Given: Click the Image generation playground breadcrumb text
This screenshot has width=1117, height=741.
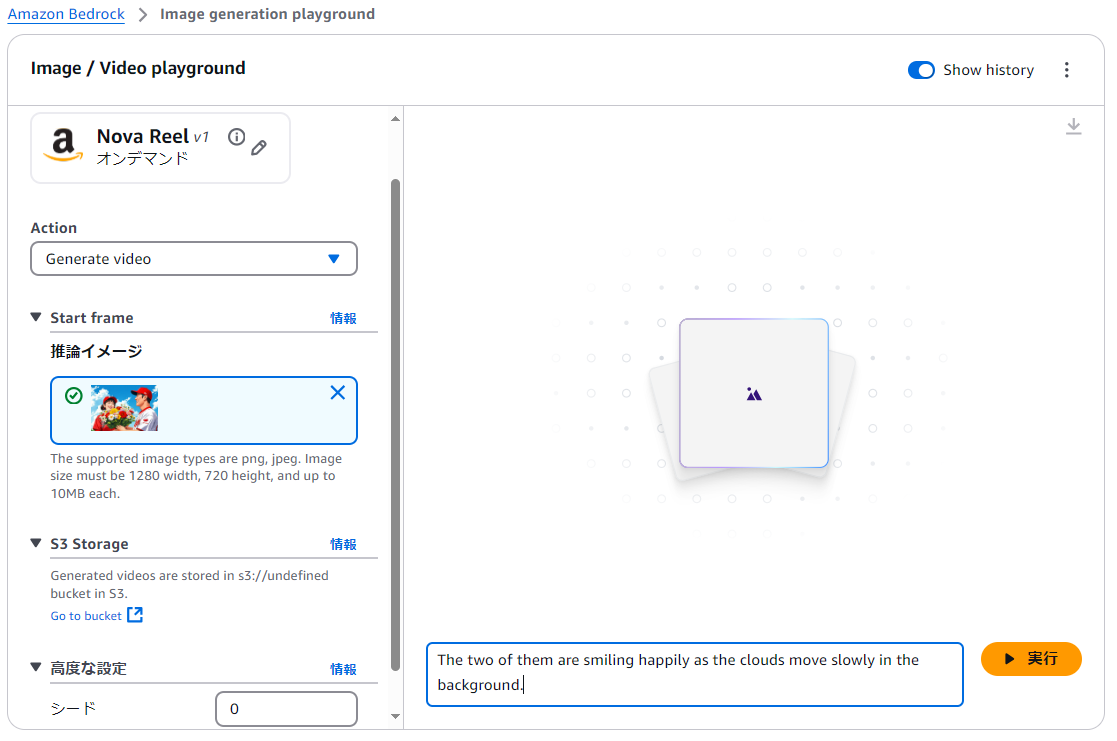Looking at the screenshot, I should 267,14.
